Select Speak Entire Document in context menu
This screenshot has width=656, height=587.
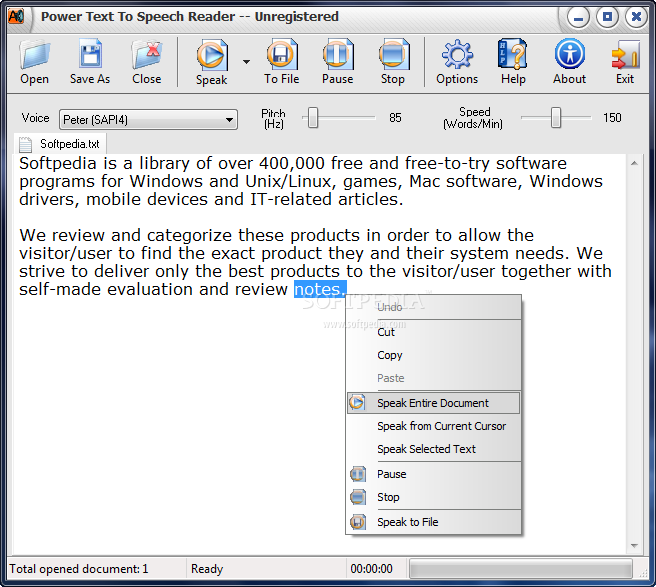[x=433, y=403]
